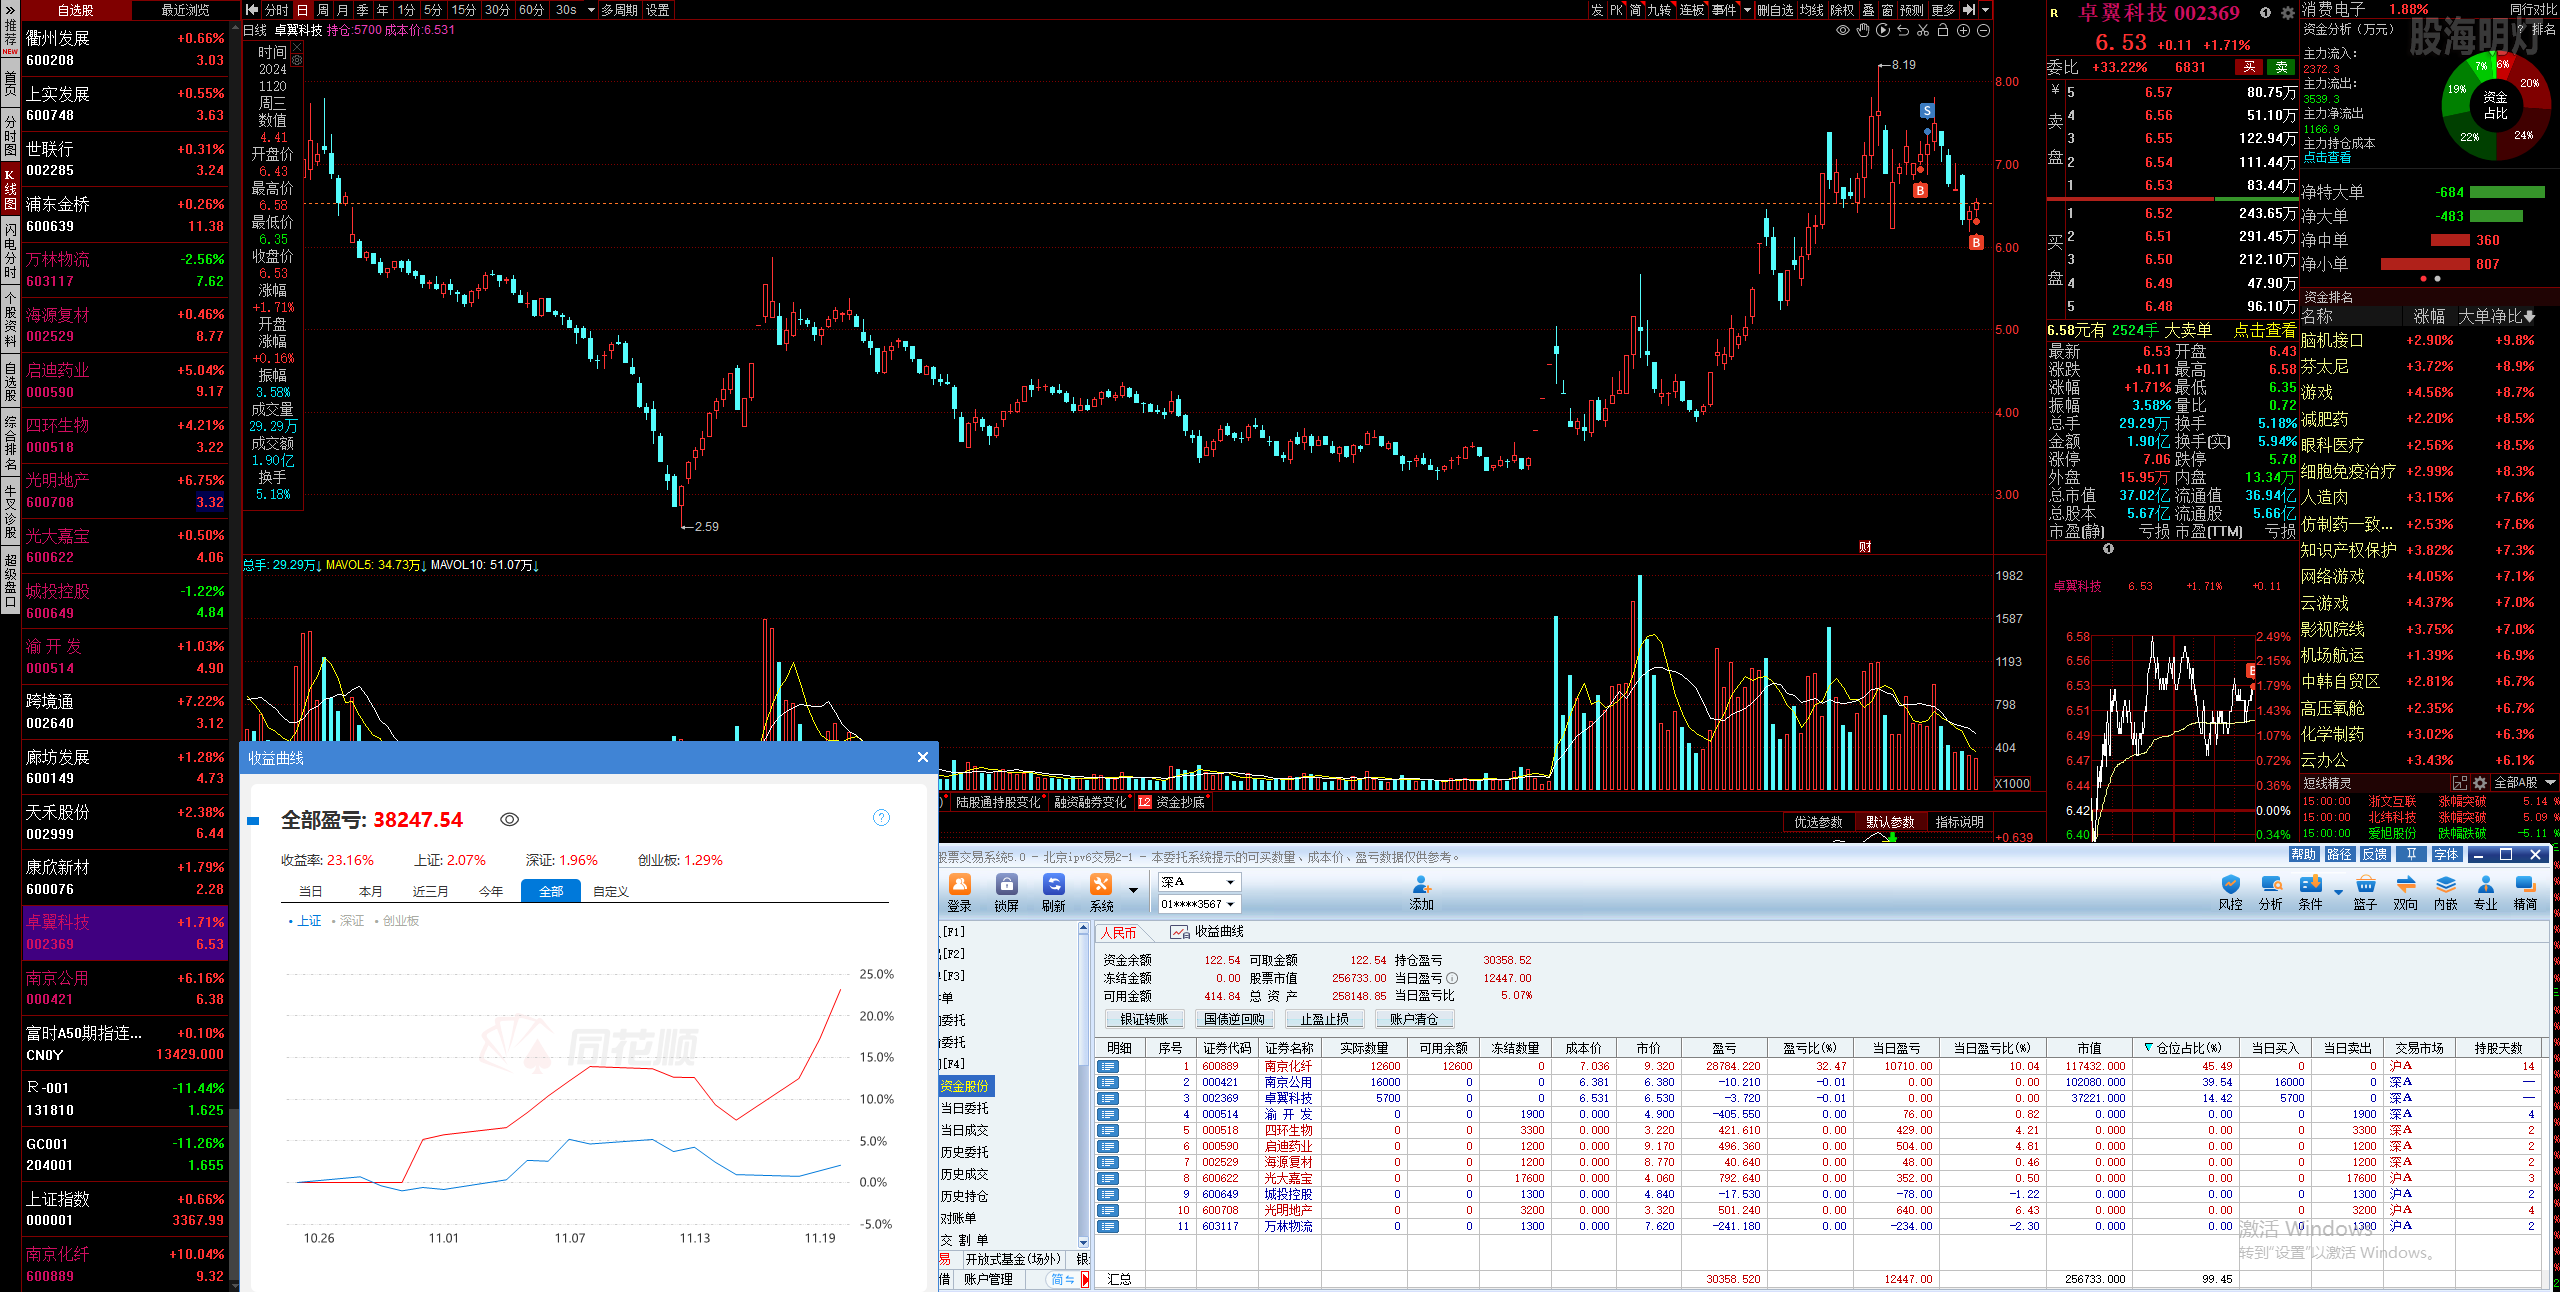This screenshot has height=1292, width=2560.
Task: Click the 条件 conditional order icon
Action: pos(2310,892)
